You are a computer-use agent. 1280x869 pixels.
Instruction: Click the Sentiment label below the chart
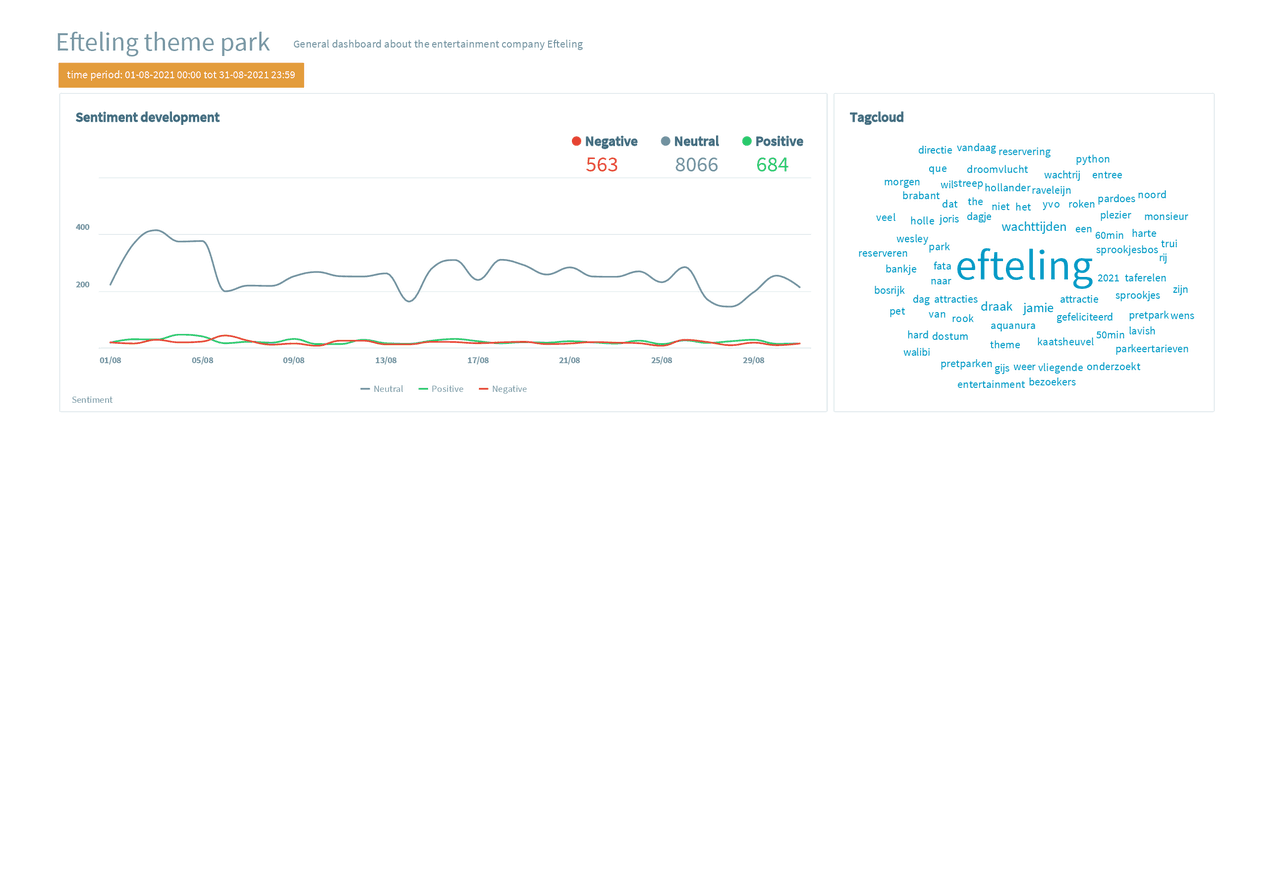[91, 399]
